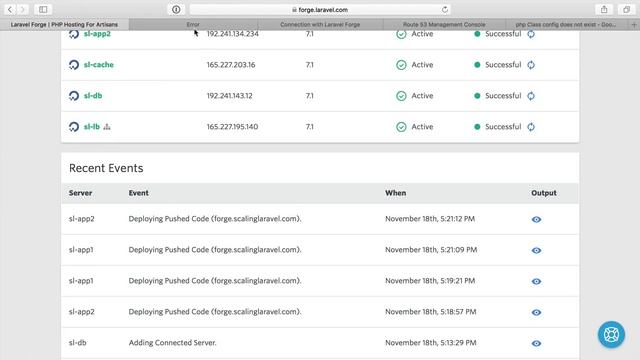This screenshot has width=640, height=360.
Task: Click DigitalOcean icon beside sl-app2
Action: pyautogui.click(x=74, y=34)
